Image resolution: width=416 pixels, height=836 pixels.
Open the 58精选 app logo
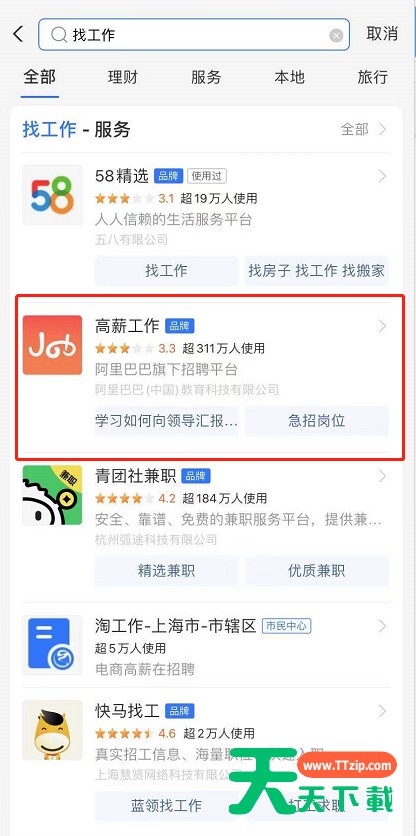tap(52, 195)
